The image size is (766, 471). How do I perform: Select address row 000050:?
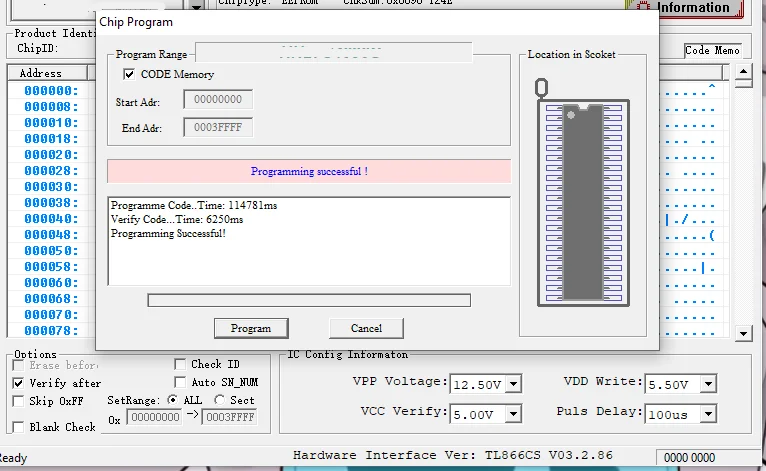(51, 251)
